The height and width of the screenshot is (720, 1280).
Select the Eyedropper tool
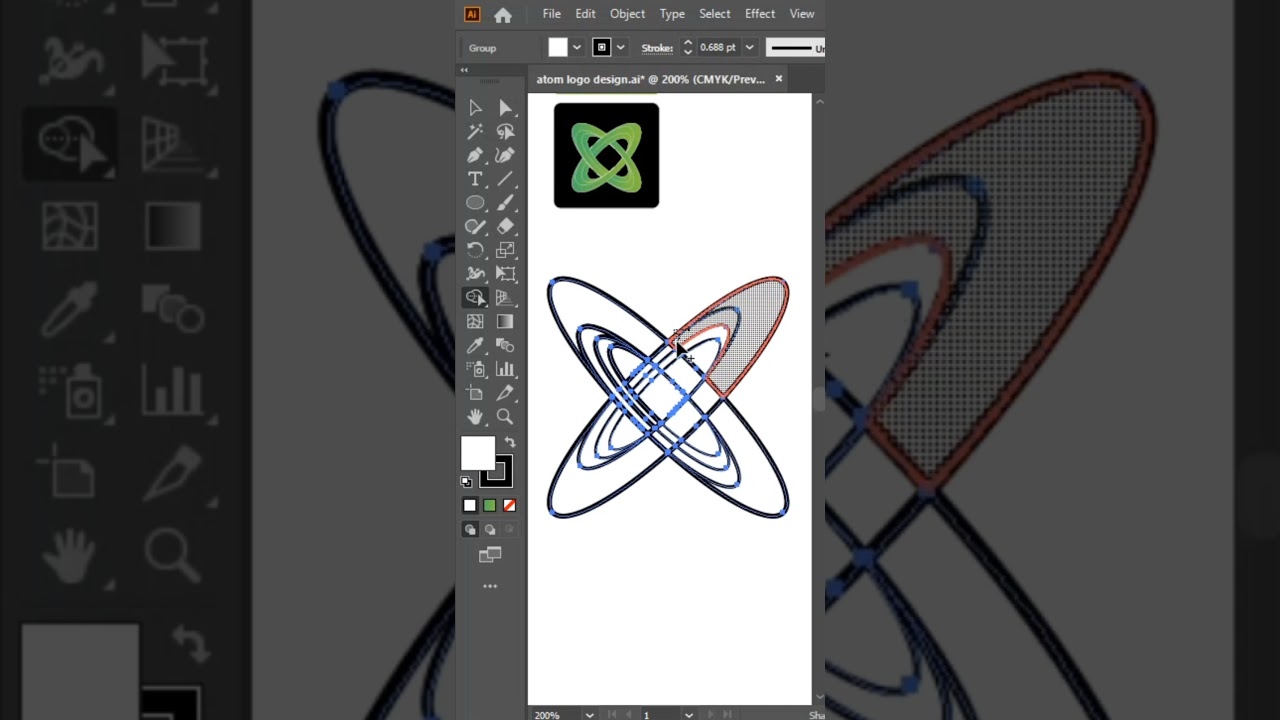tap(475, 345)
